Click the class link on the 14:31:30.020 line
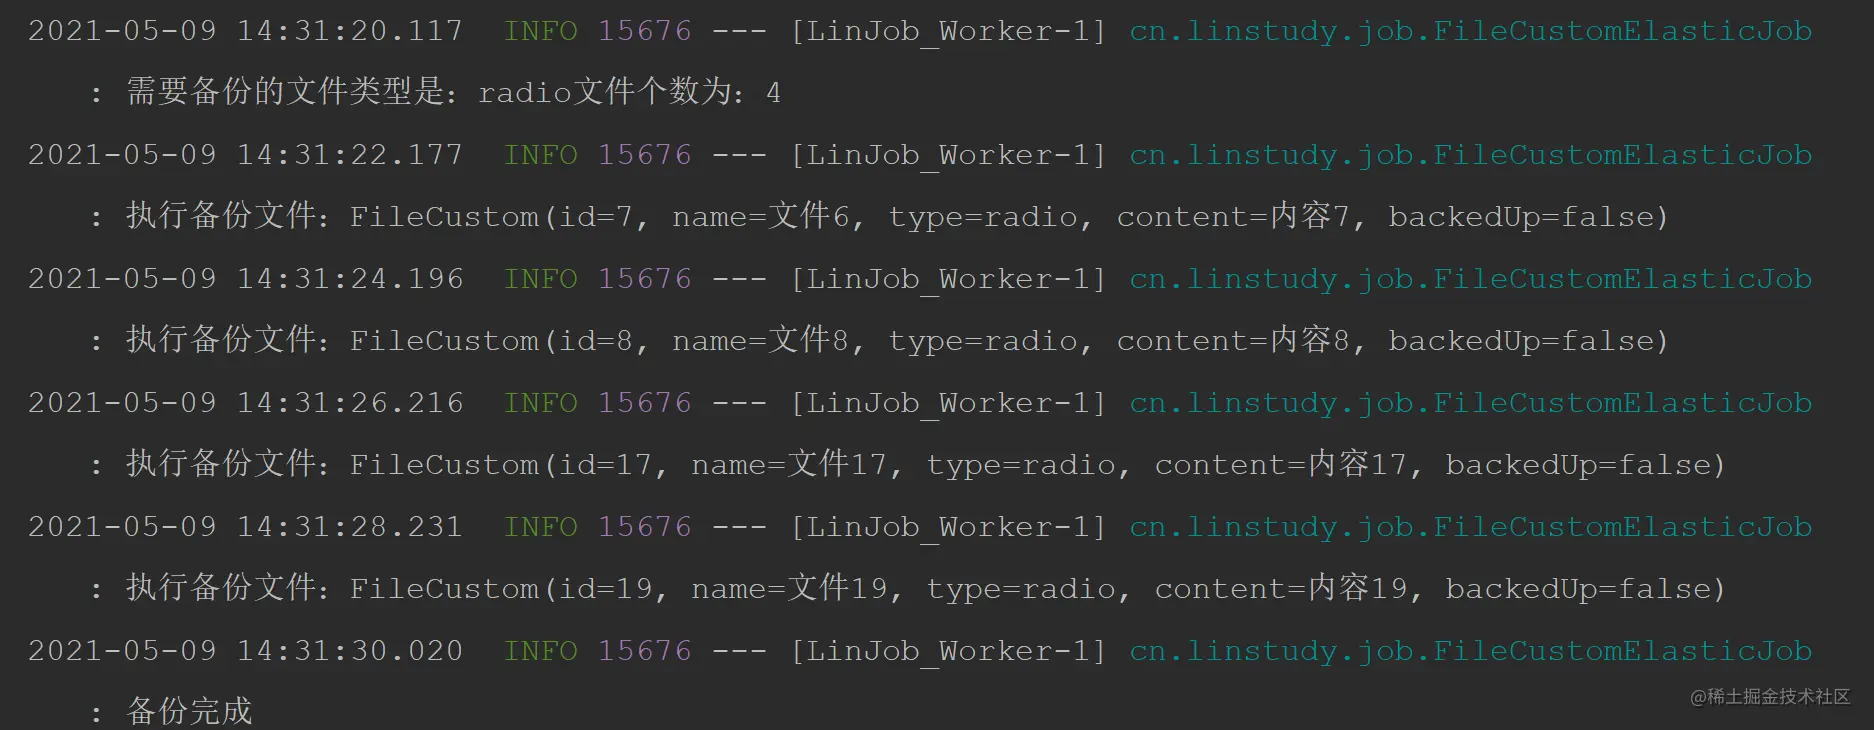This screenshot has width=1874, height=730. (1470, 652)
